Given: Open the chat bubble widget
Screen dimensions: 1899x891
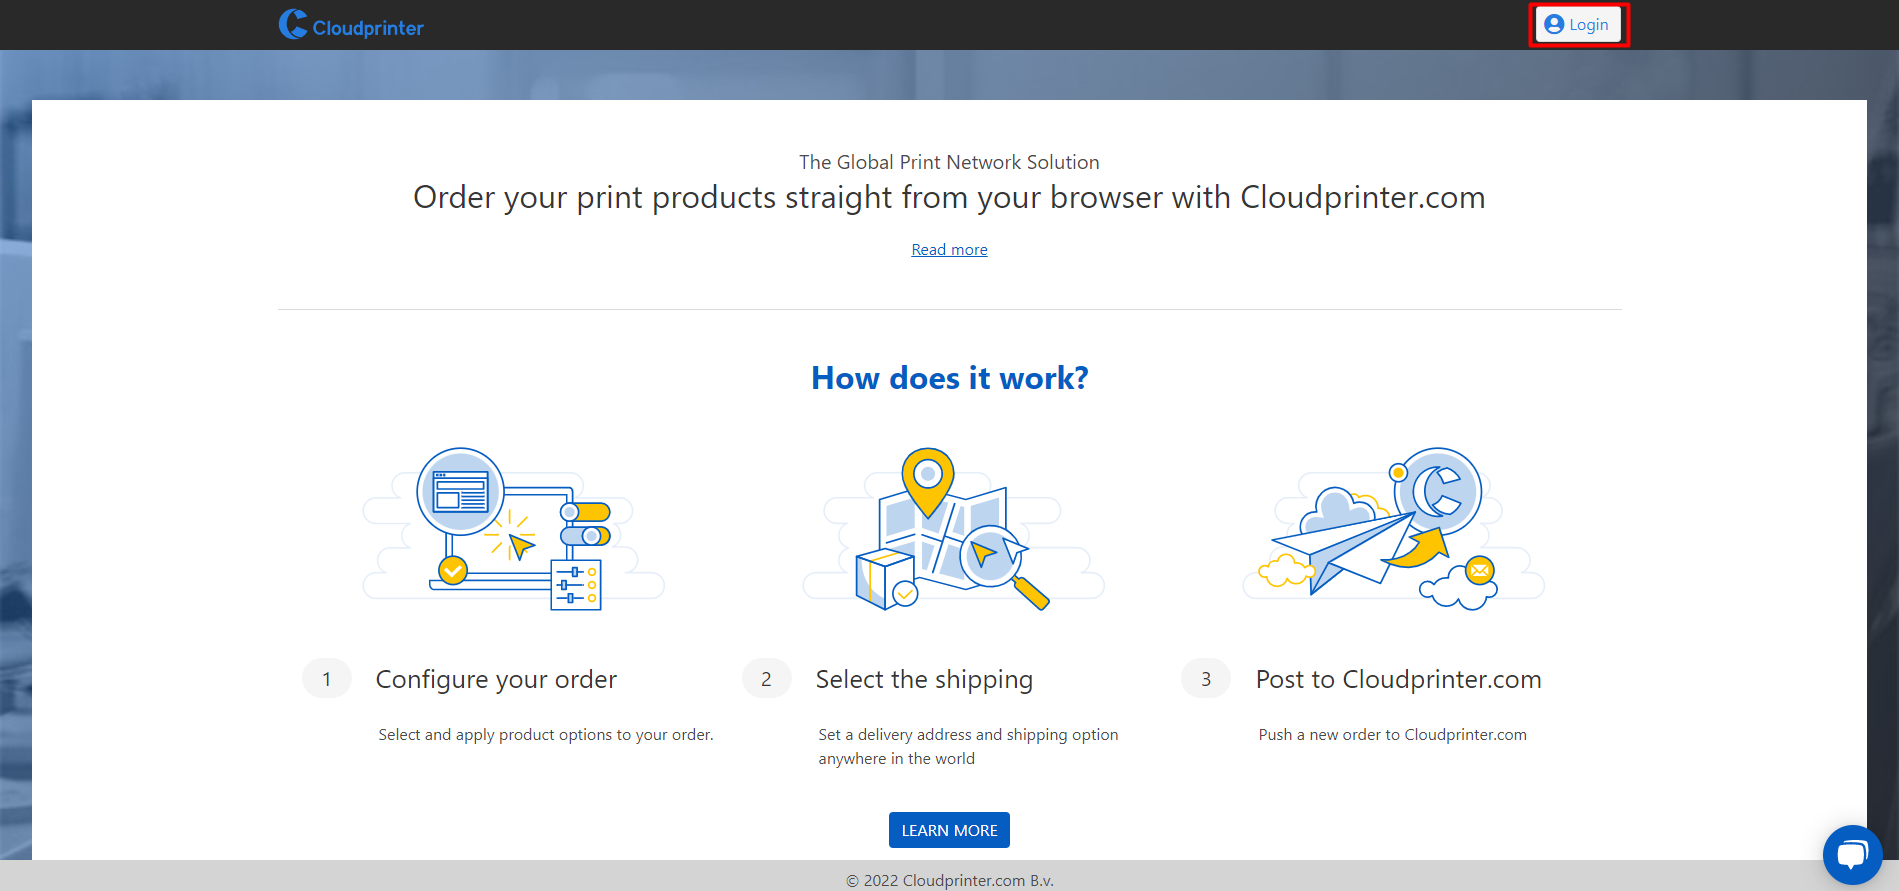Looking at the screenshot, I should point(1852,855).
